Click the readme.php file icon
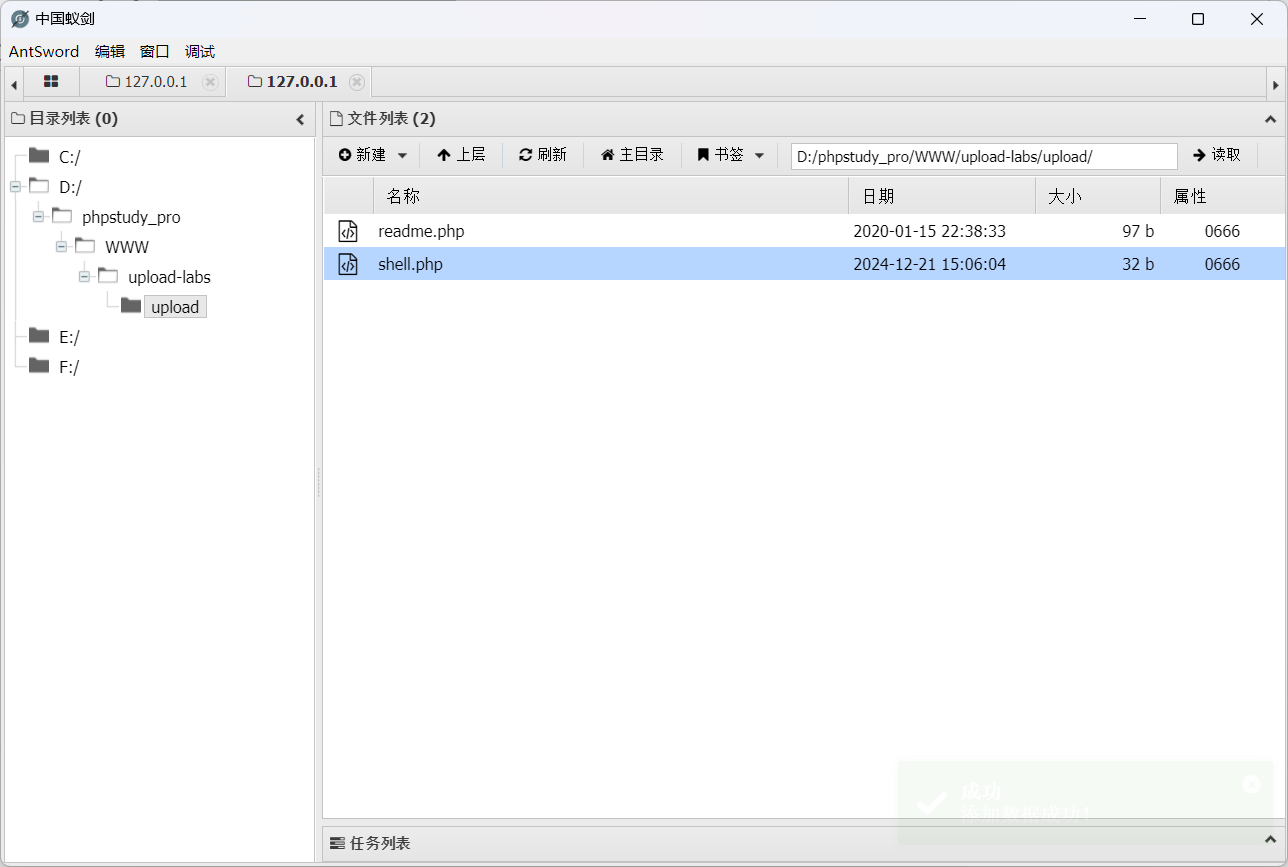The height and width of the screenshot is (867, 1288). 348,231
